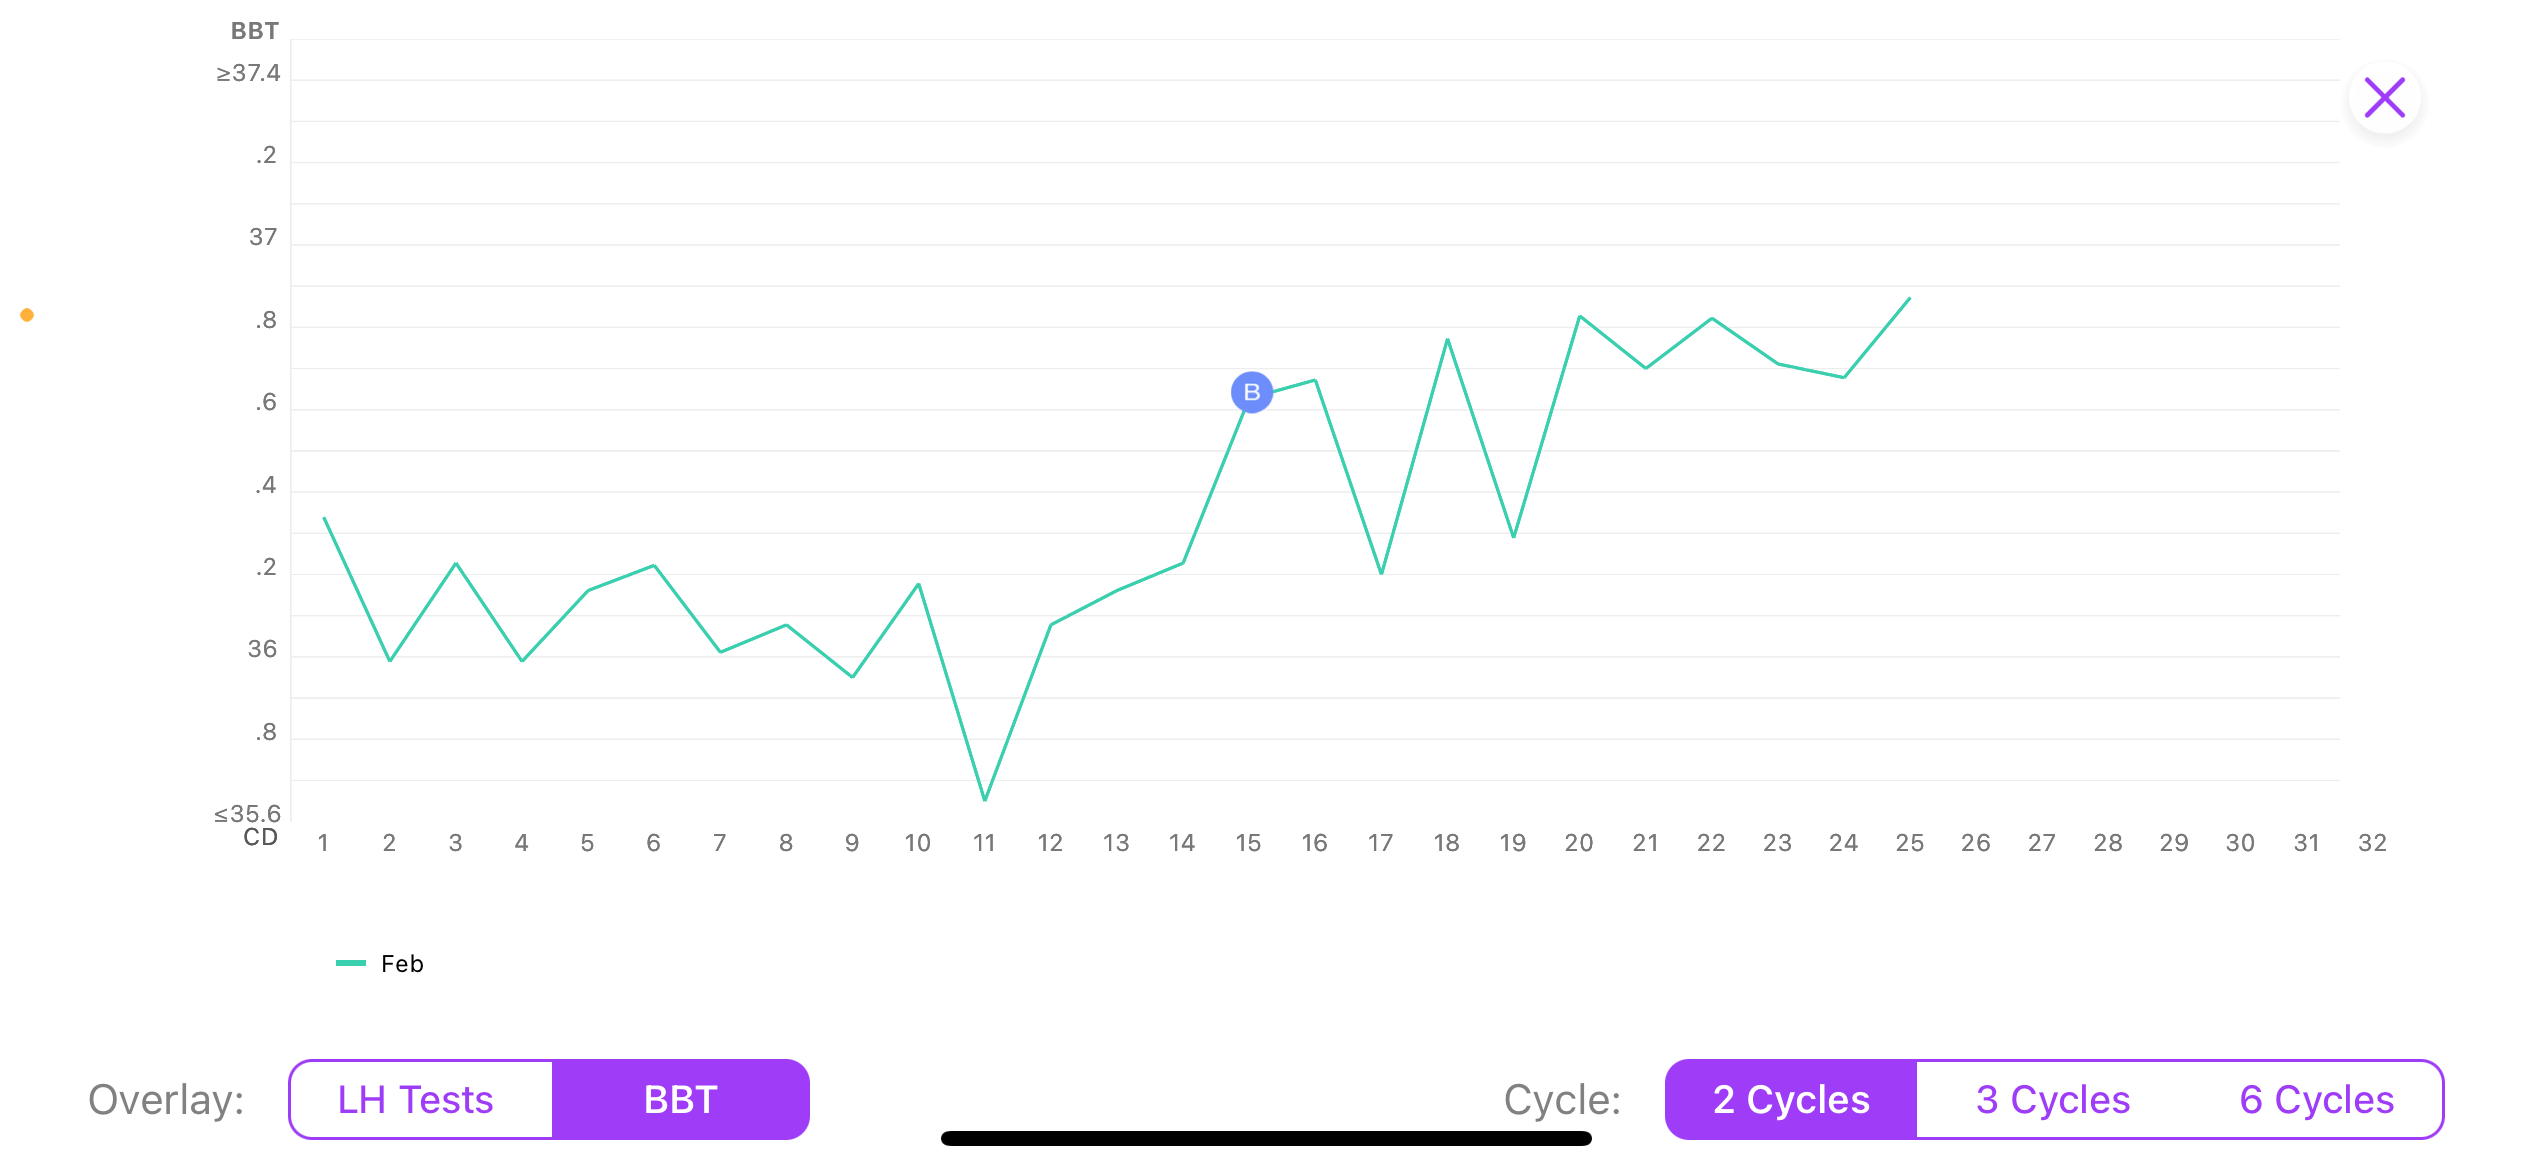
Task: Tap the lowest chart point on cycle day 11
Action: 985,799
